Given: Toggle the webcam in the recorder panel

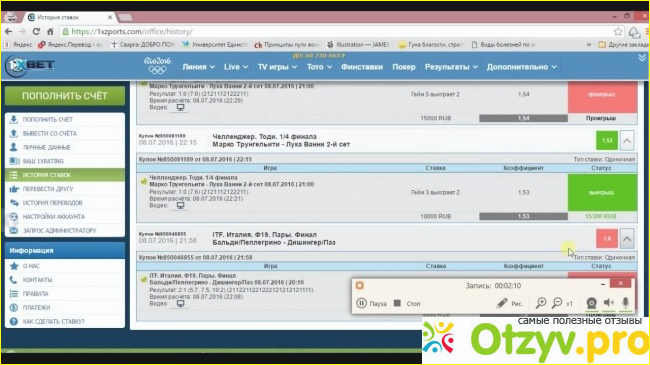Looking at the screenshot, I should pos(592,303).
